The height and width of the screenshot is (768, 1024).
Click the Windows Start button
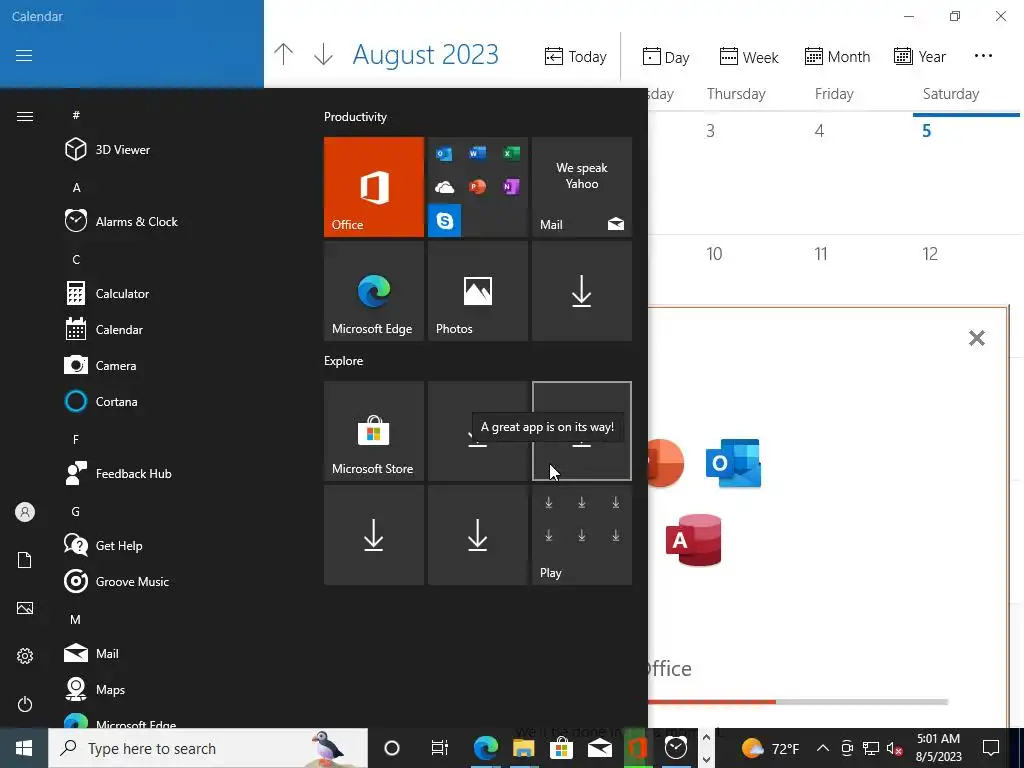[x=24, y=748]
